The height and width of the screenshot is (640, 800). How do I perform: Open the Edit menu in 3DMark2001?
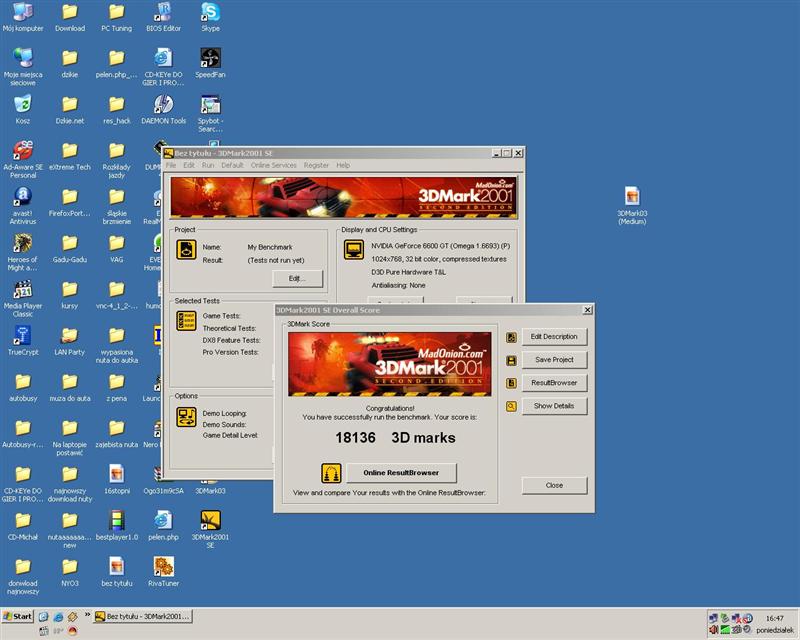point(189,165)
